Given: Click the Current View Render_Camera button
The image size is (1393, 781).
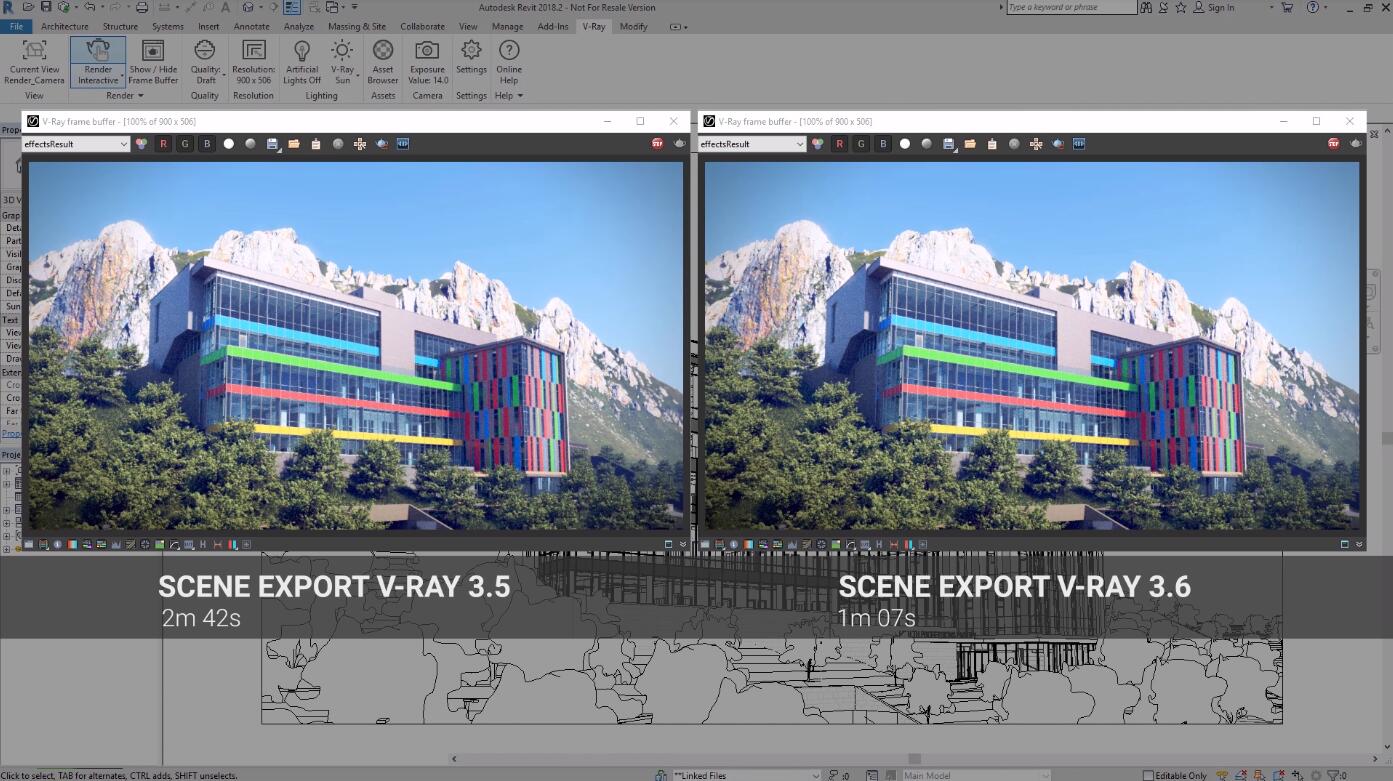Looking at the screenshot, I should pos(34,62).
